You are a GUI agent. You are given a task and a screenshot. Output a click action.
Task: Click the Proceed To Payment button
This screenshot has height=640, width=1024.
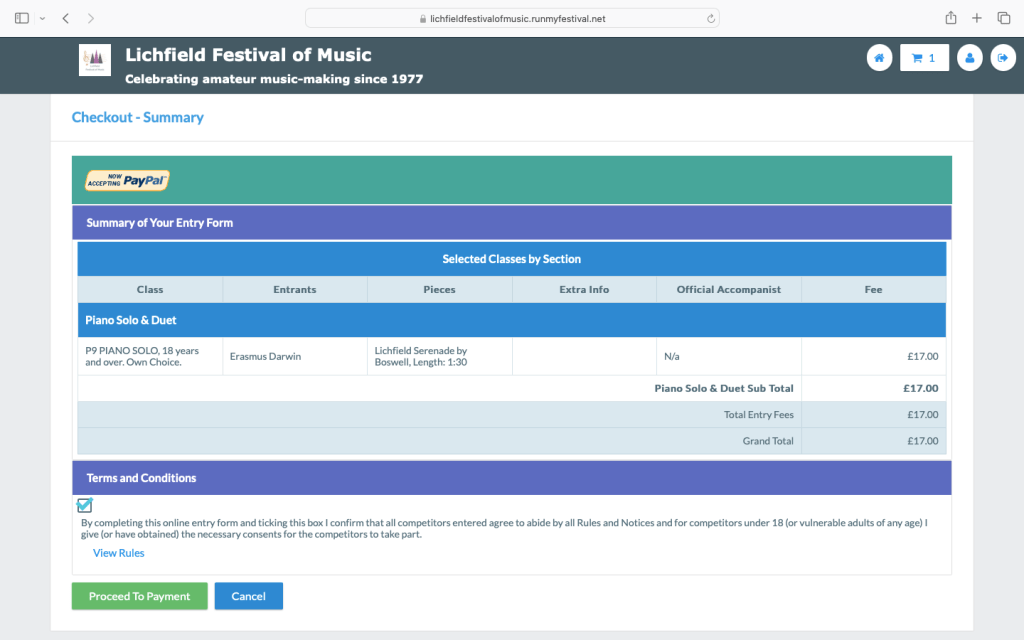click(x=139, y=596)
